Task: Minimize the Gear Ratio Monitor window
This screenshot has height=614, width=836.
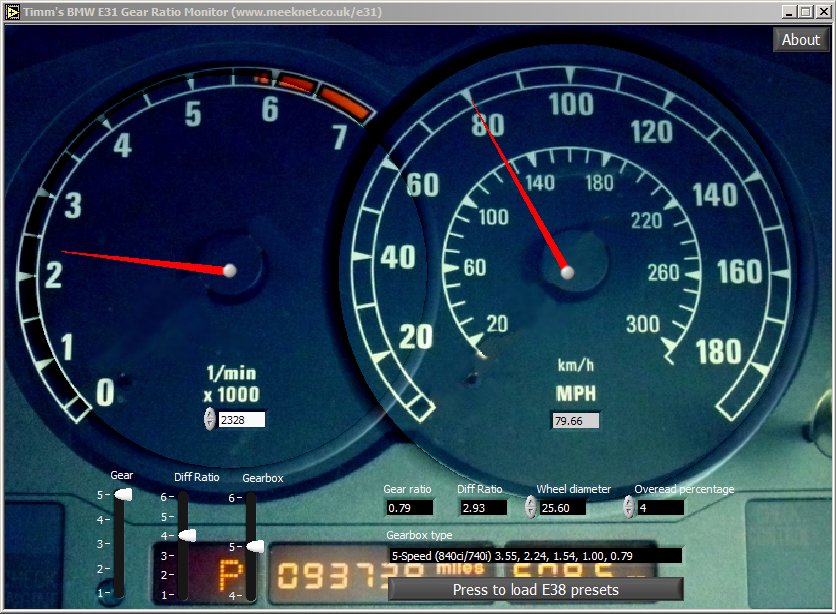Action: click(x=790, y=12)
